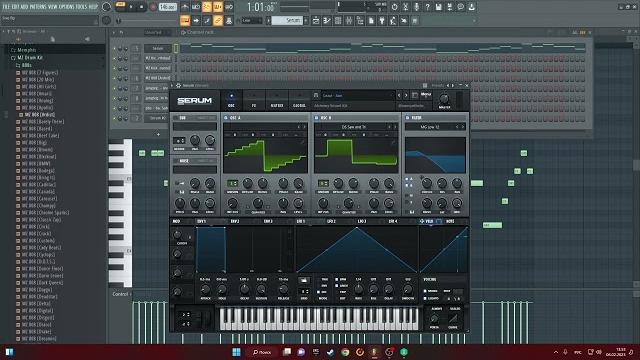640x360 pixels.
Task: Enable the MONO voicing checkbox
Action: 425,291
